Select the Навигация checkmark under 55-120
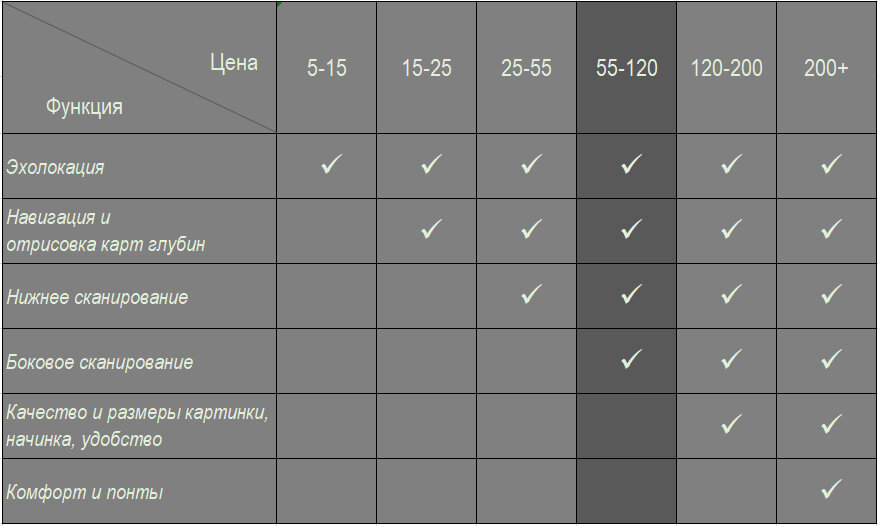This screenshot has height=526, width=878. click(631, 229)
